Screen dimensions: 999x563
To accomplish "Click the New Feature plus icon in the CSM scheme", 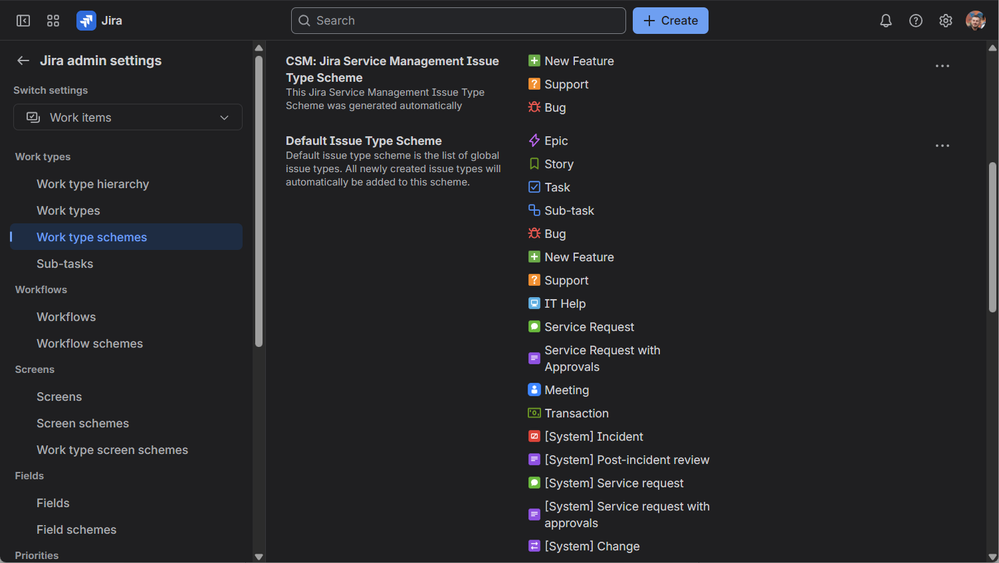I will 534,61.
